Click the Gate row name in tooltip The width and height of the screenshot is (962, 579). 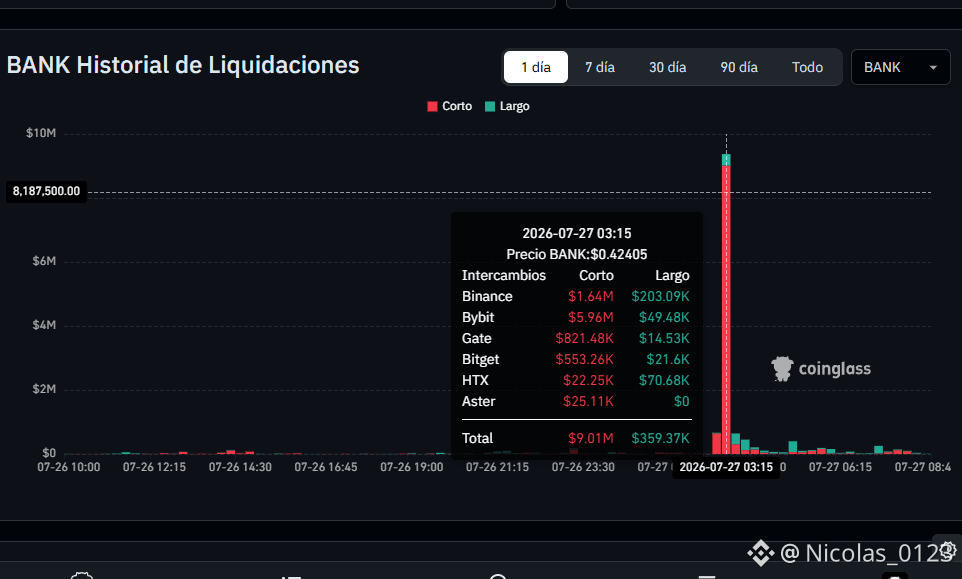pos(477,338)
